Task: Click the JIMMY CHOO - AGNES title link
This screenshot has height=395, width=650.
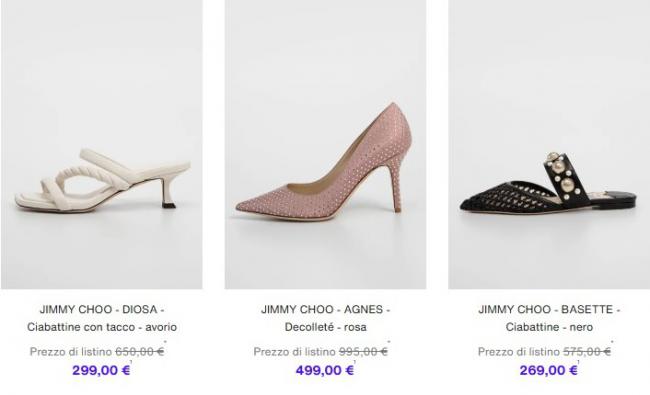Action: (325, 310)
